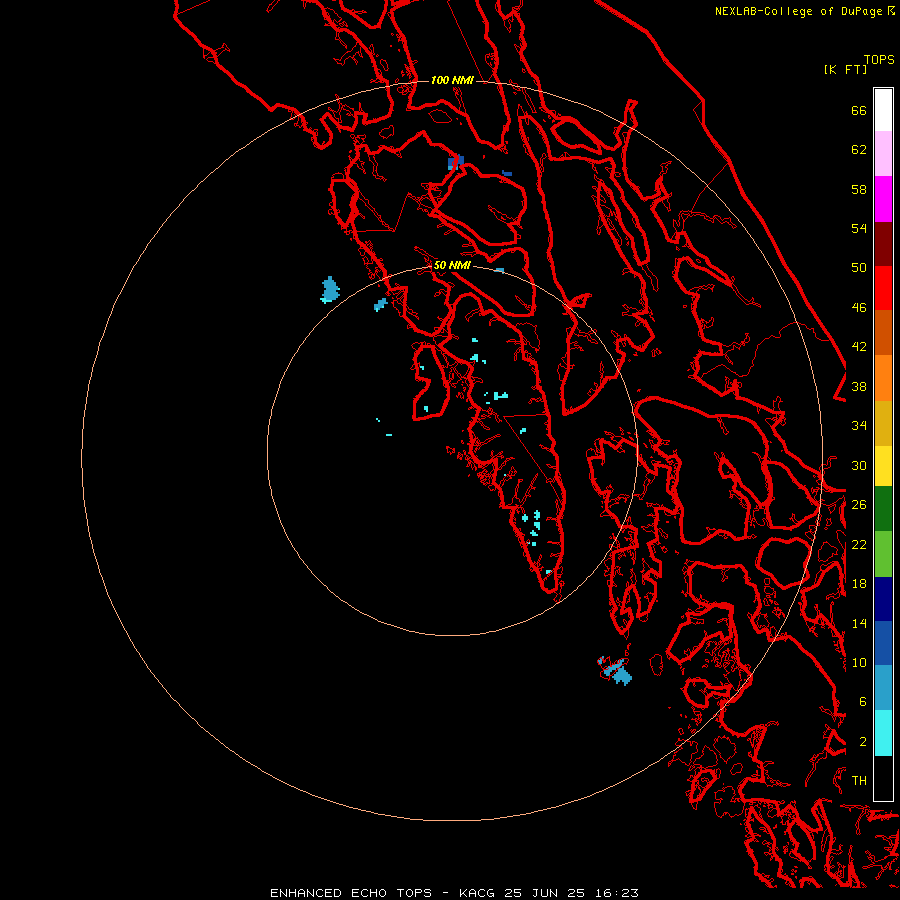Click the '2' legend value
The height and width of the screenshot is (900, 900).
(x=862, y=742)
